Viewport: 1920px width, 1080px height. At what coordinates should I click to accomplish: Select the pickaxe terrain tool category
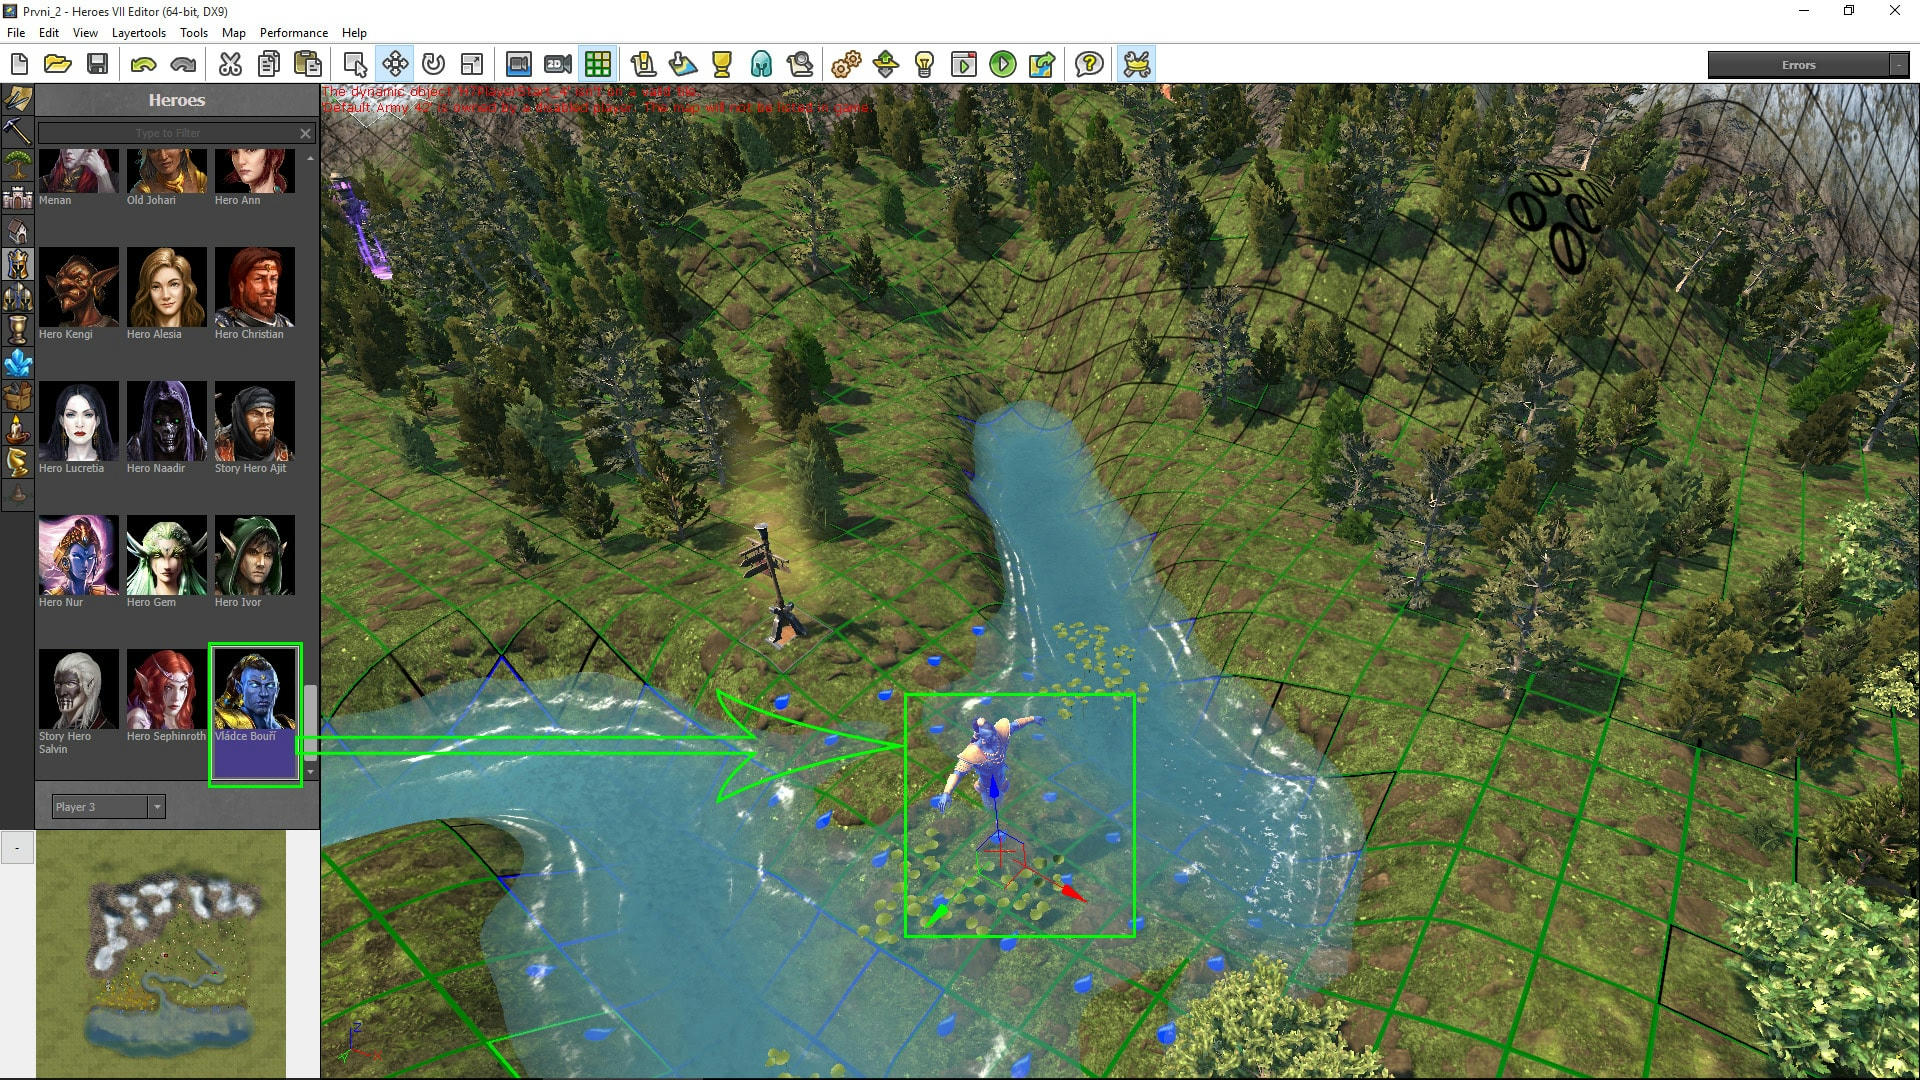click(18, 131)
